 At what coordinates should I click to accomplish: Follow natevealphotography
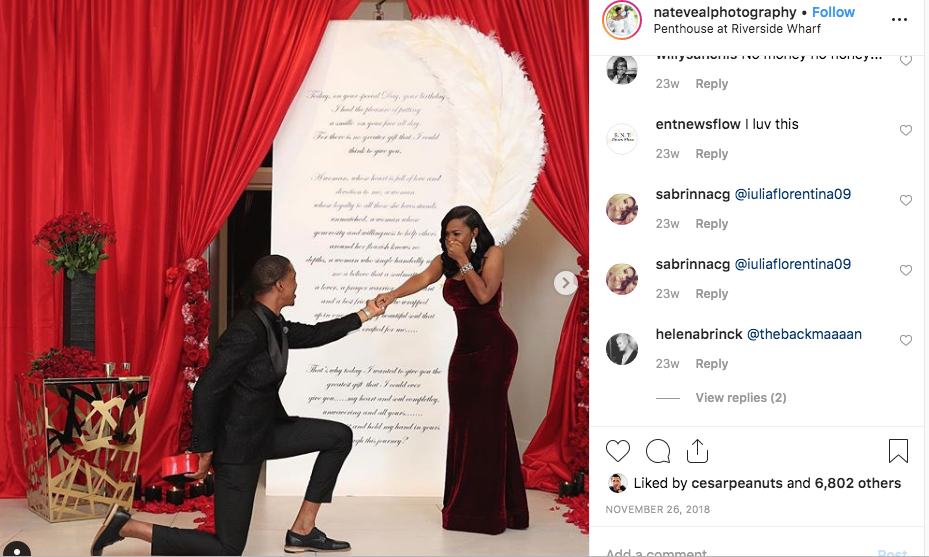click(833, 12)
